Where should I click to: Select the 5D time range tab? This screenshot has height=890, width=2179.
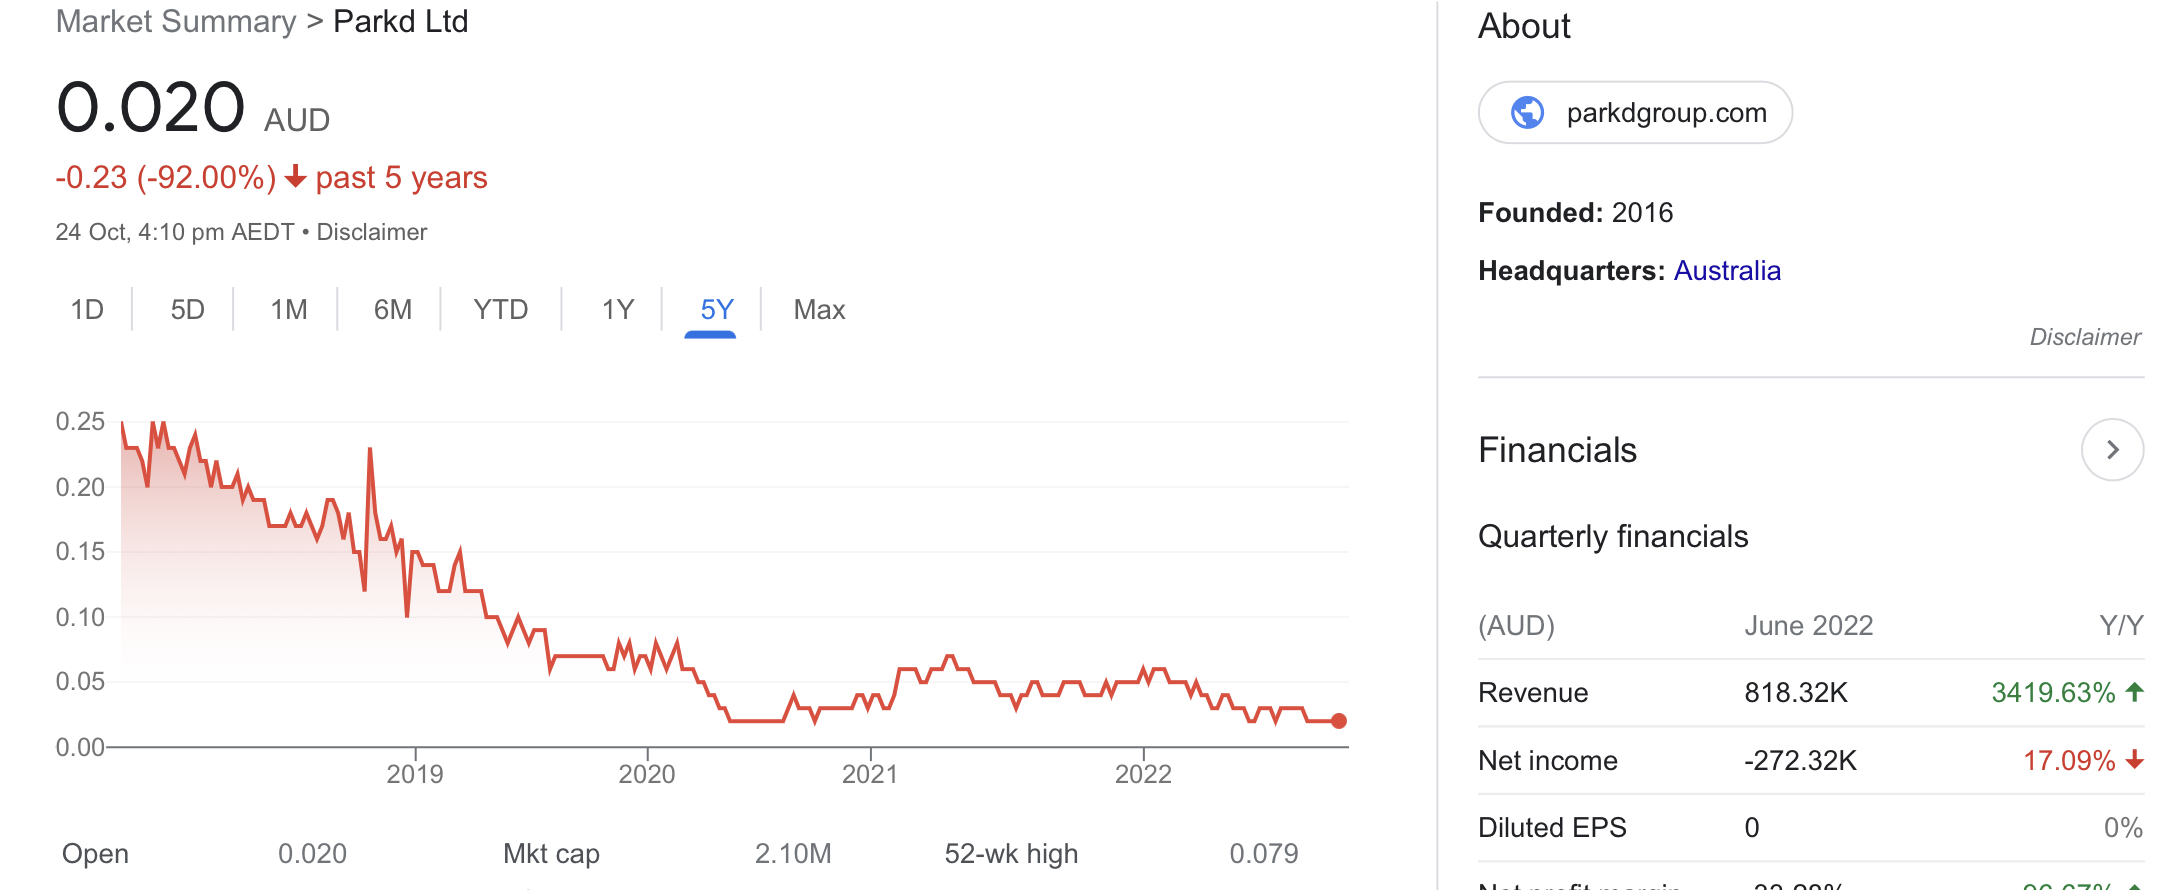187,310
